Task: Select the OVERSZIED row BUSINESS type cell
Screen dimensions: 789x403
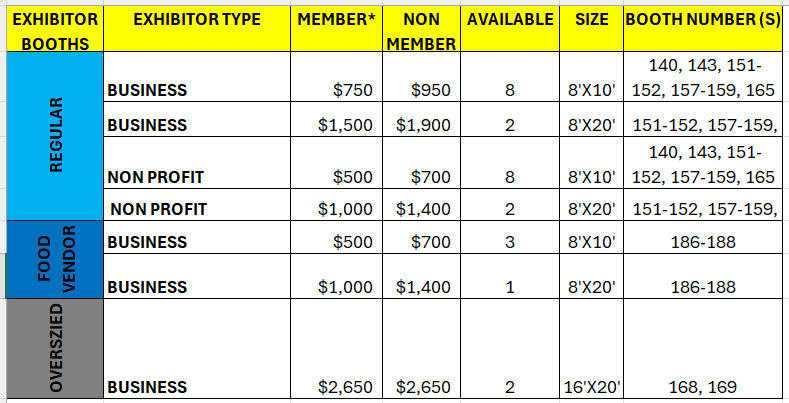Action: [x=197, y=349]
